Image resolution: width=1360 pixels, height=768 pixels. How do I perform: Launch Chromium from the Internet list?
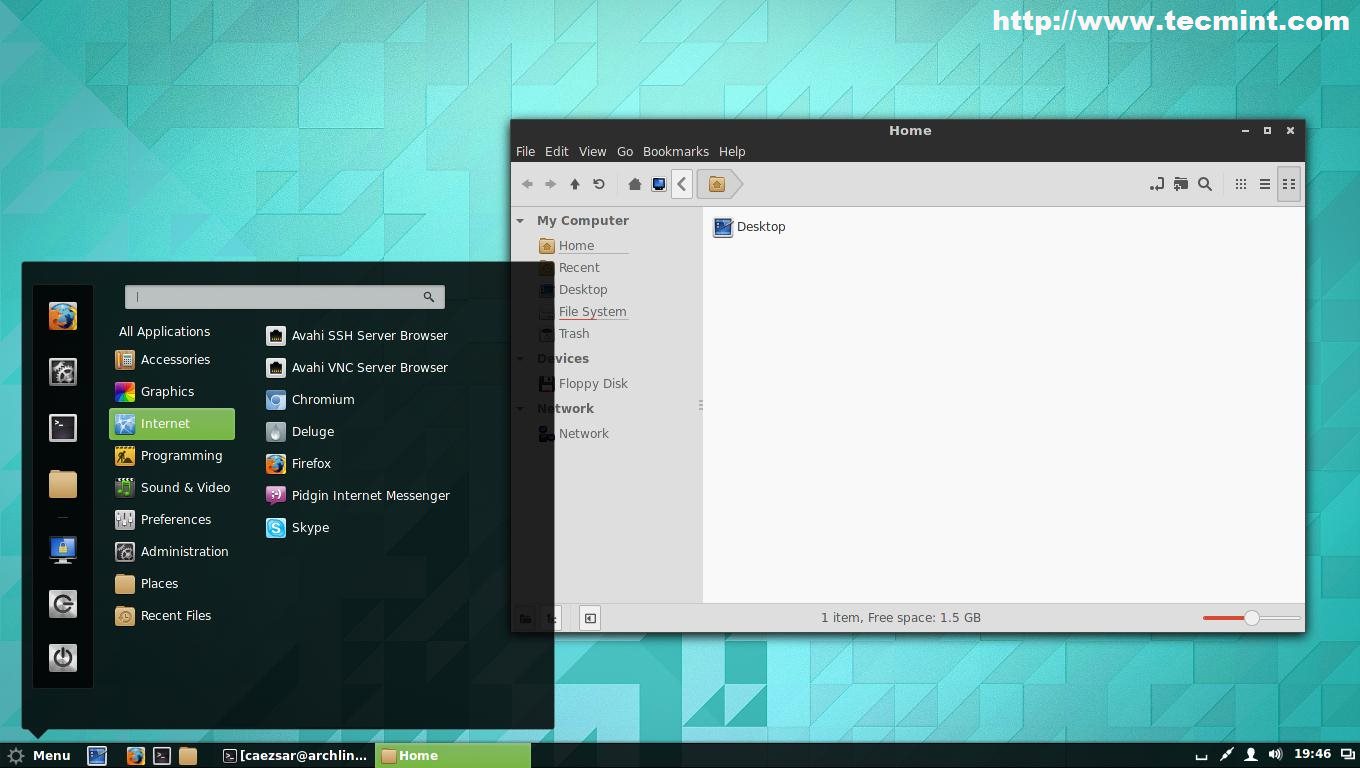pos(322,399)
